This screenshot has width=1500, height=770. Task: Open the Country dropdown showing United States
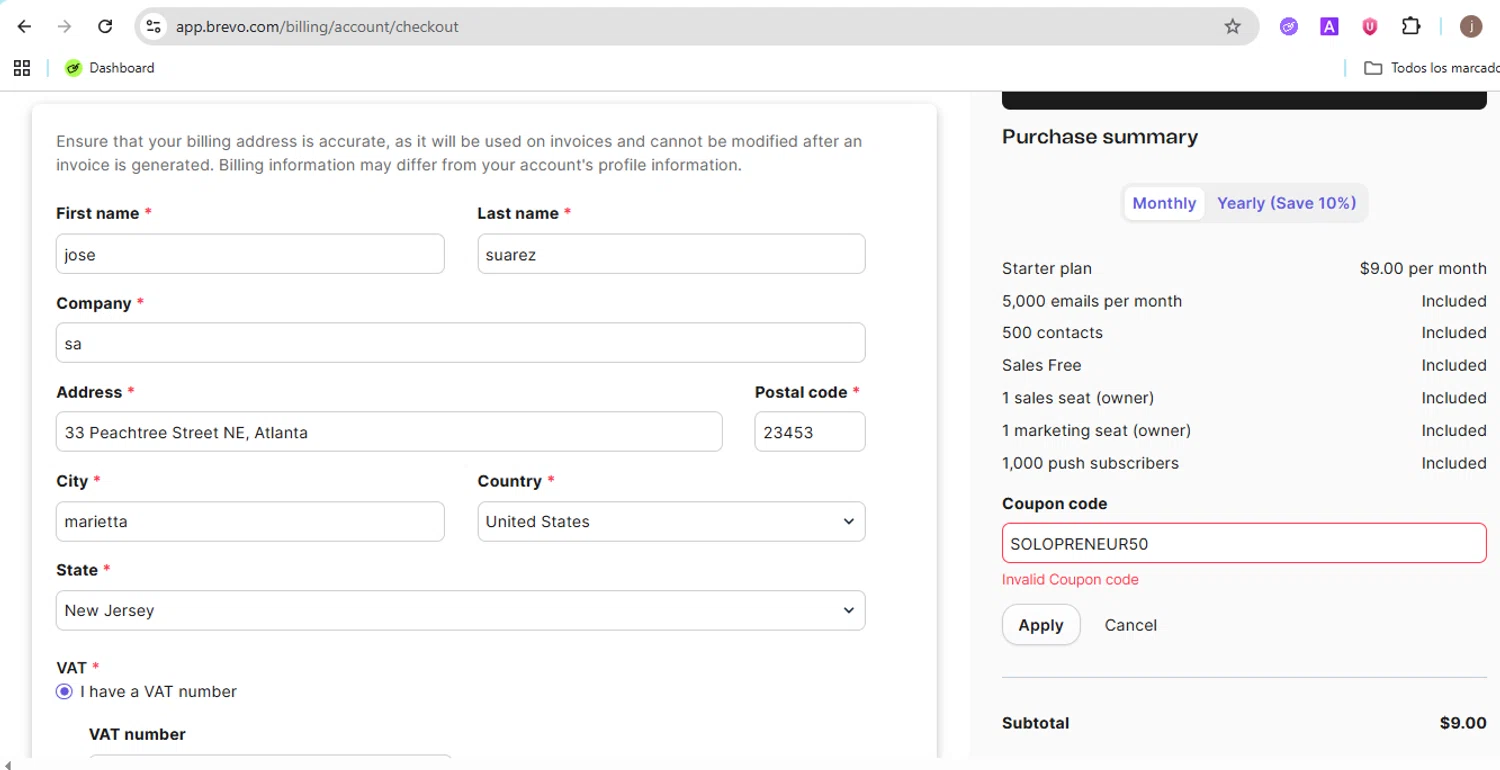click(671, 522)
